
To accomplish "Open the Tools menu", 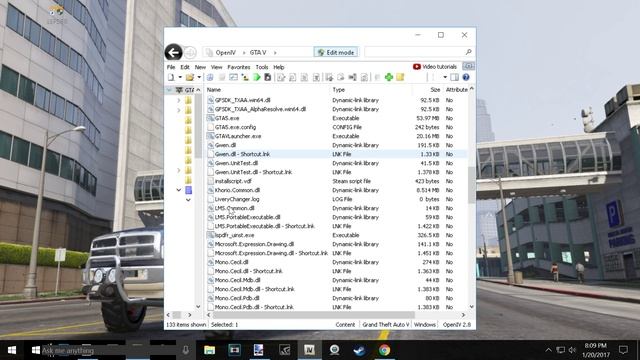I will (262, 67).
